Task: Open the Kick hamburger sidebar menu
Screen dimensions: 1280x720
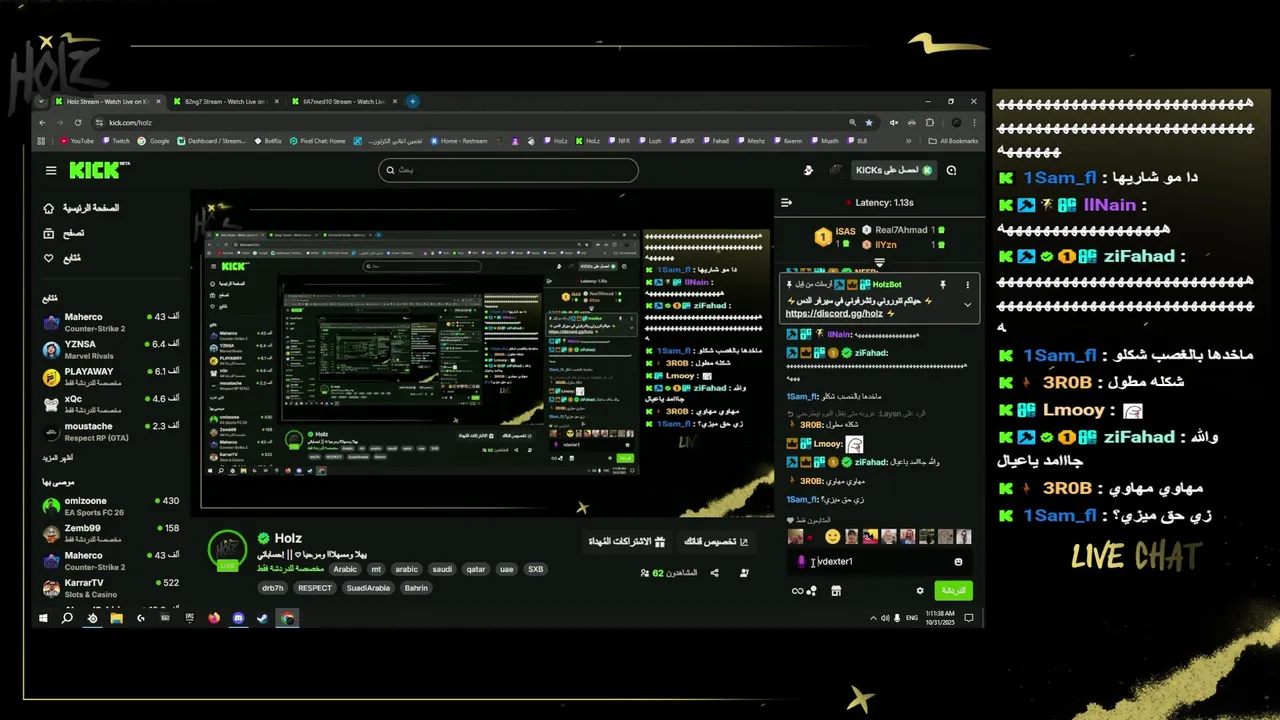Action: point(51,171)
